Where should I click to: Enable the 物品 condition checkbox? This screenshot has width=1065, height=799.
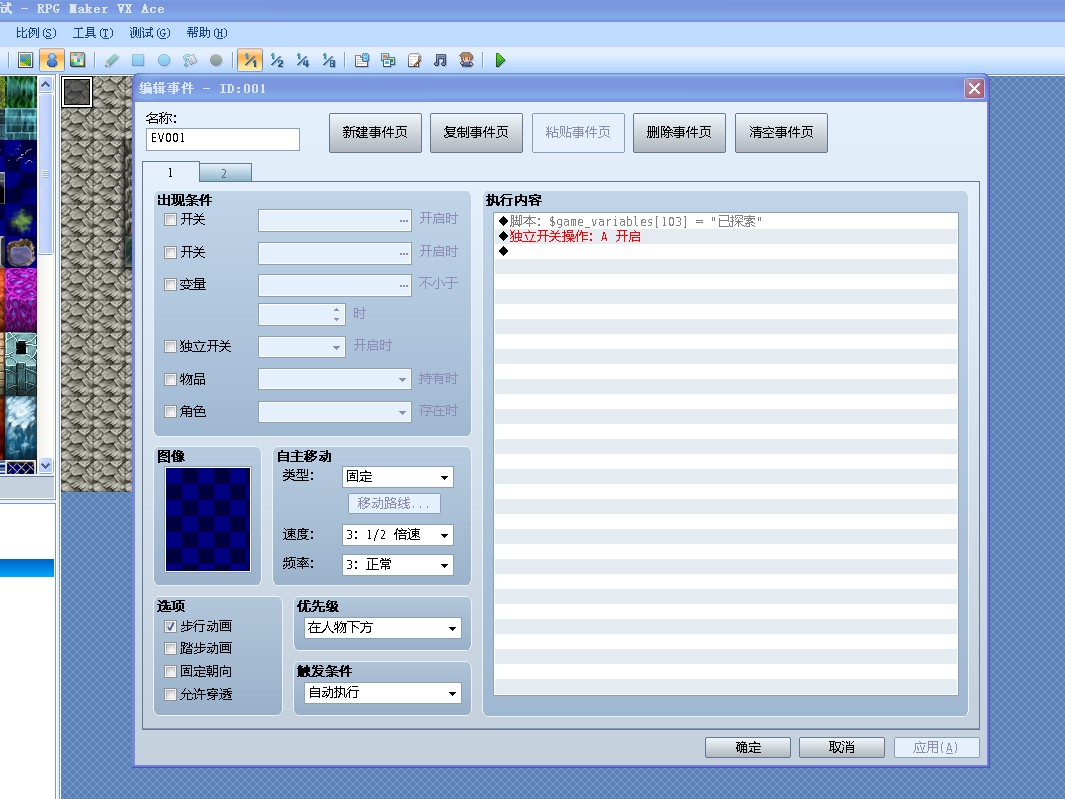point(170,379)
